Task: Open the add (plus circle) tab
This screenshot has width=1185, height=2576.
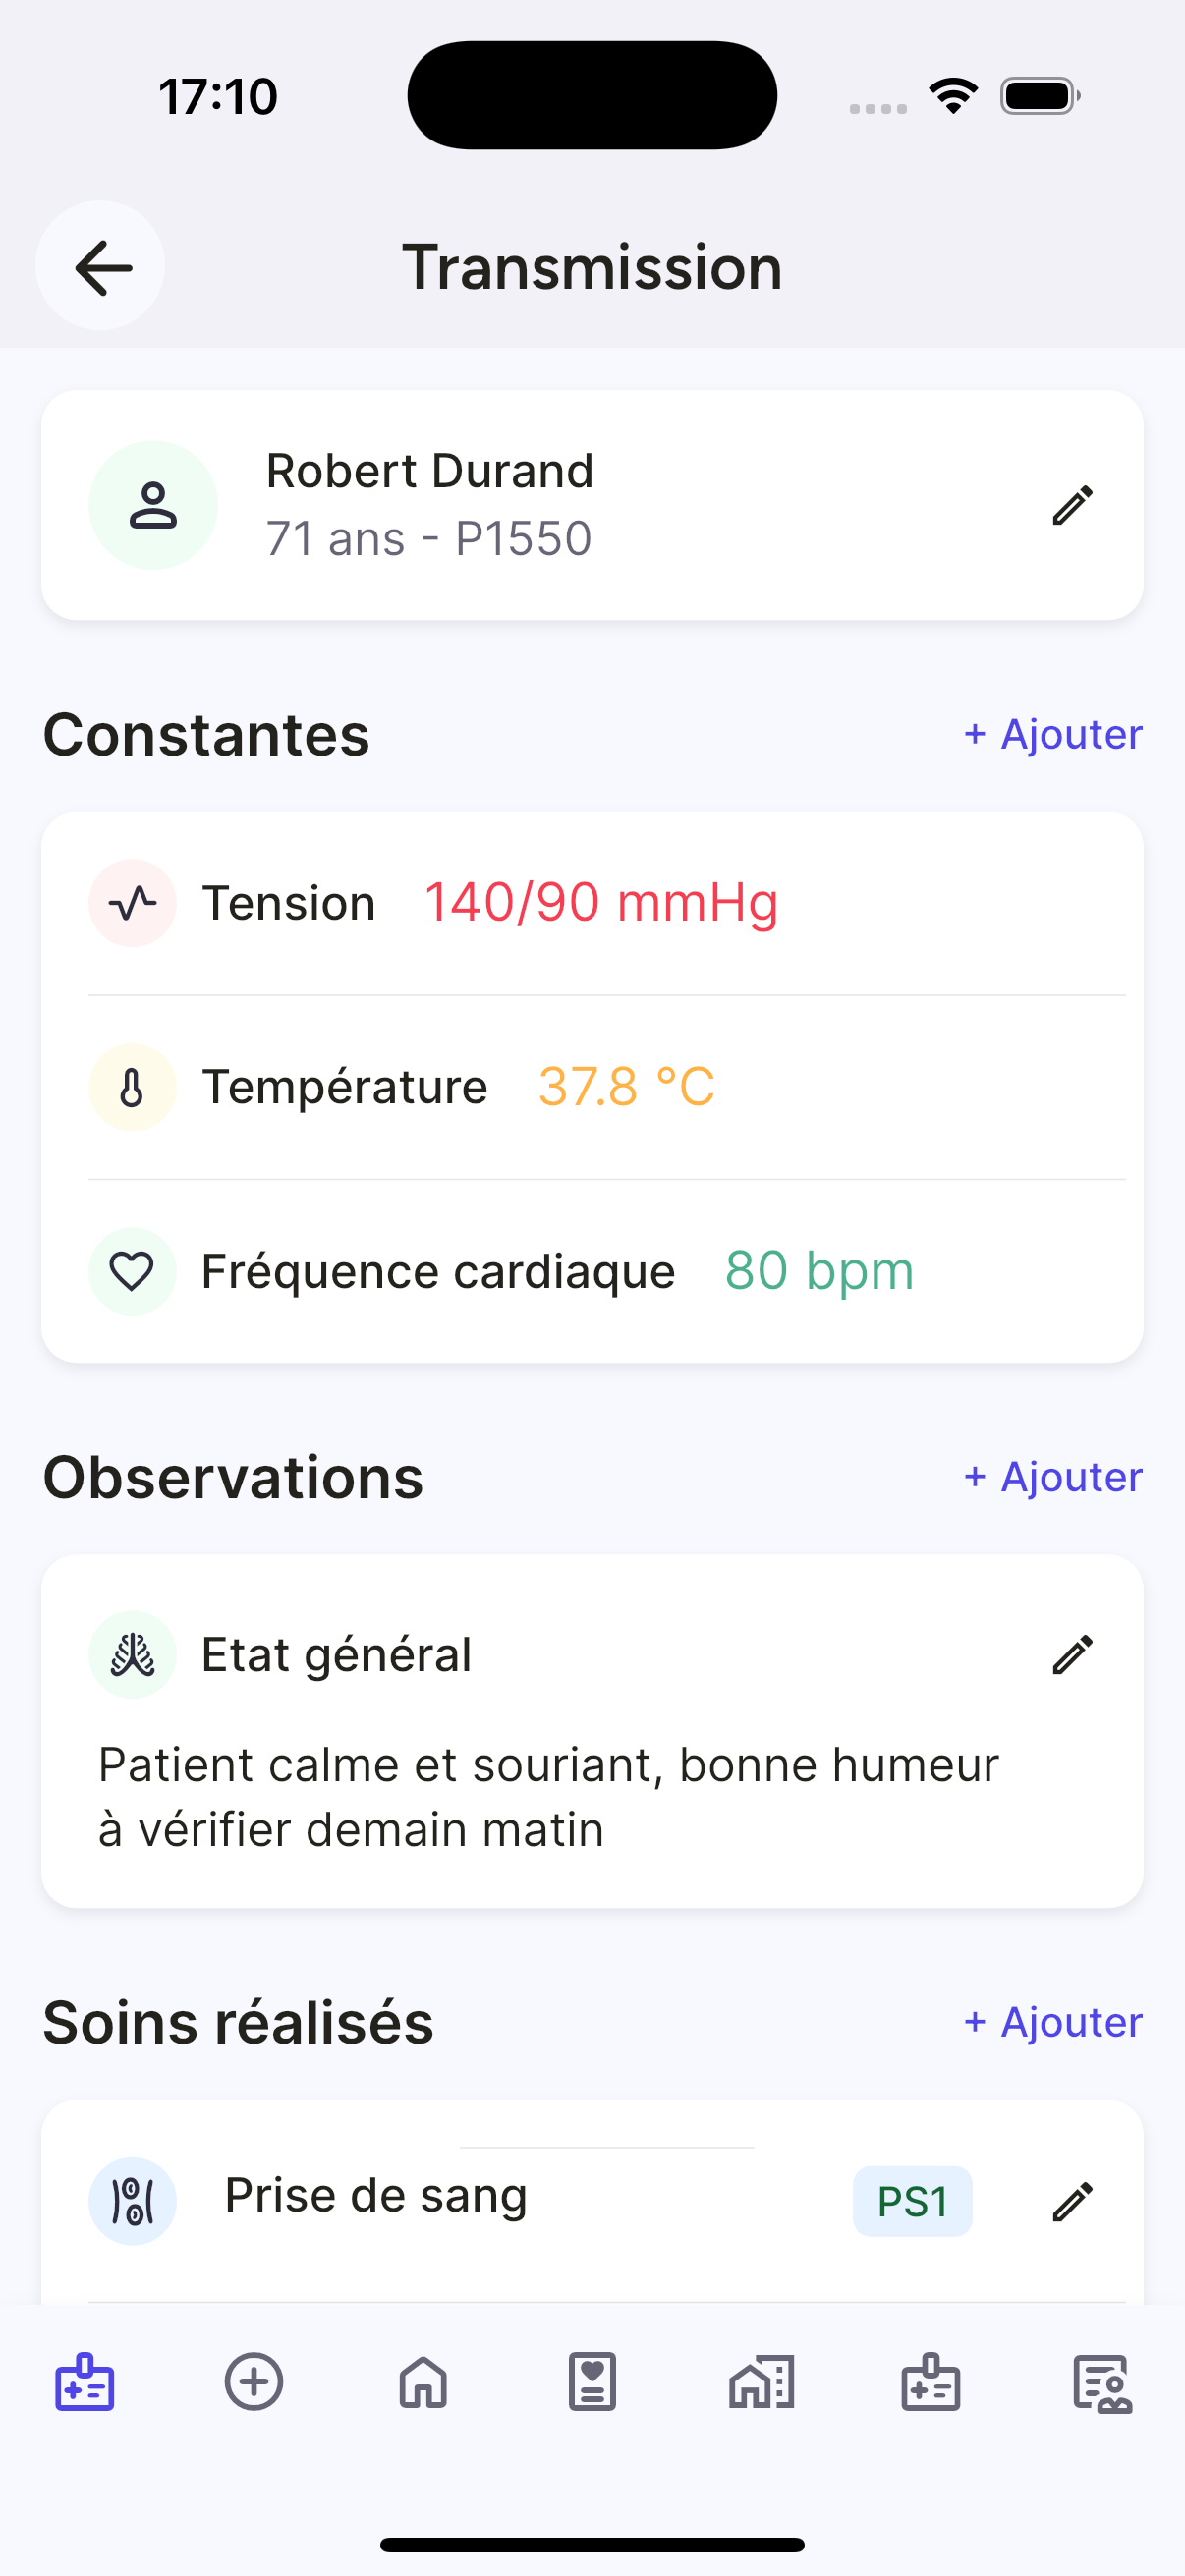Action: point(254,2383)
